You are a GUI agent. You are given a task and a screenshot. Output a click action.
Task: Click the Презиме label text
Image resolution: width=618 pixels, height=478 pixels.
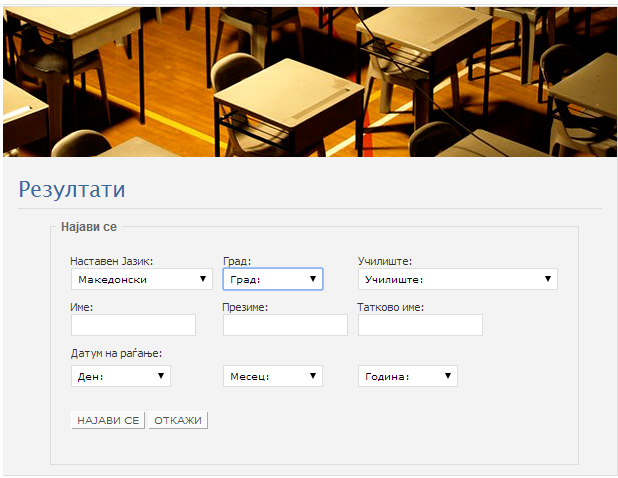tap(245, 307)
